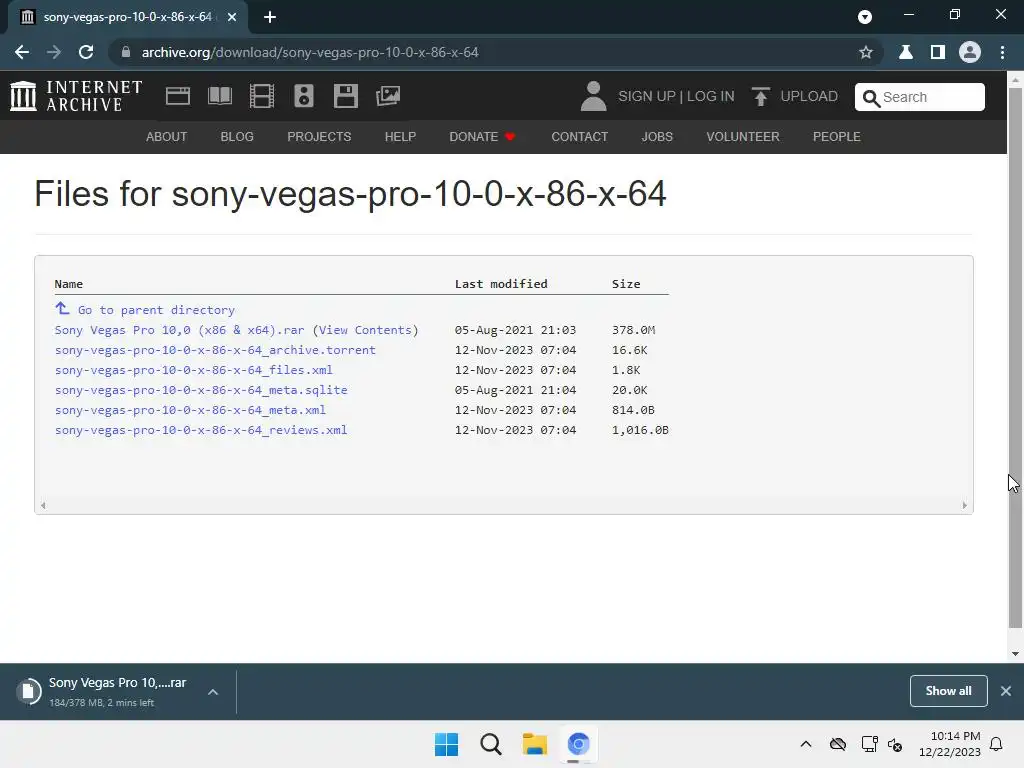Click the magnifier icon in the search box
1024x768 pixels.
[871, 98]
